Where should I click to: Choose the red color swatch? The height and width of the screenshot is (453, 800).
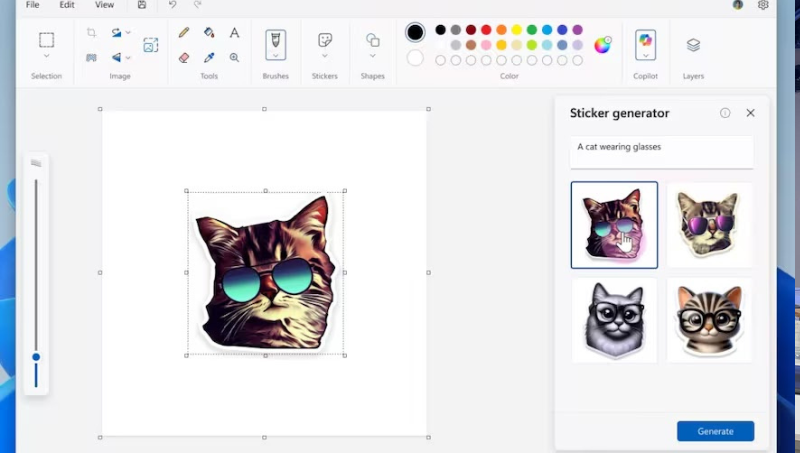tap(486, 30)
